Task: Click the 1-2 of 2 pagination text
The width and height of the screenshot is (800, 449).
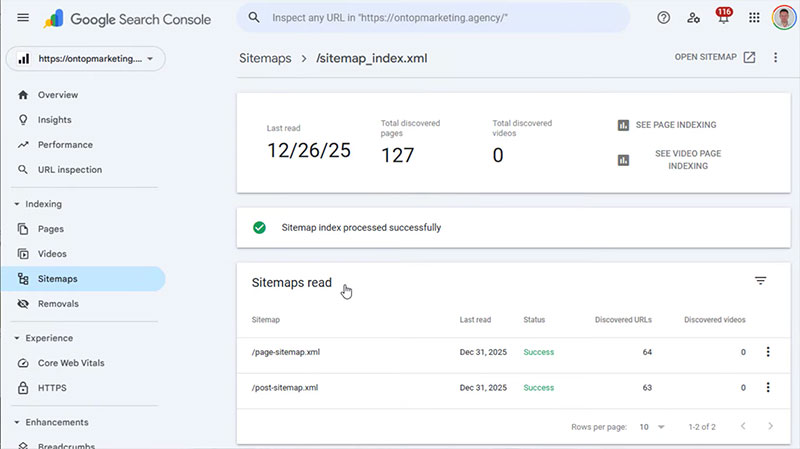Action: coord(702,427)
